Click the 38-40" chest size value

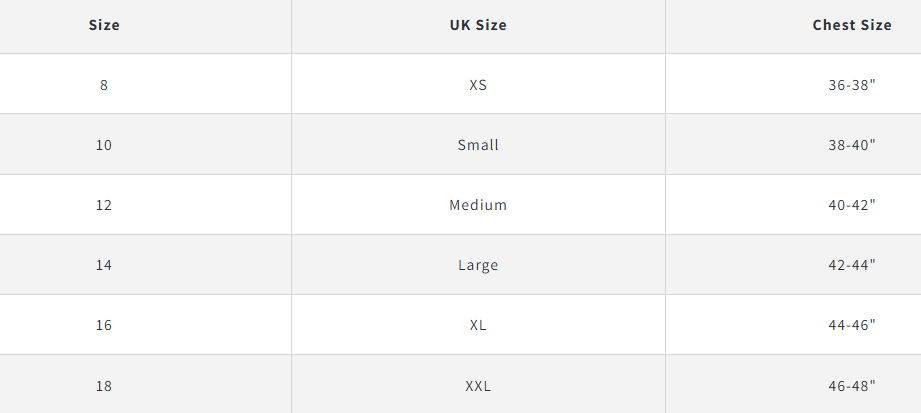[852, 145]
